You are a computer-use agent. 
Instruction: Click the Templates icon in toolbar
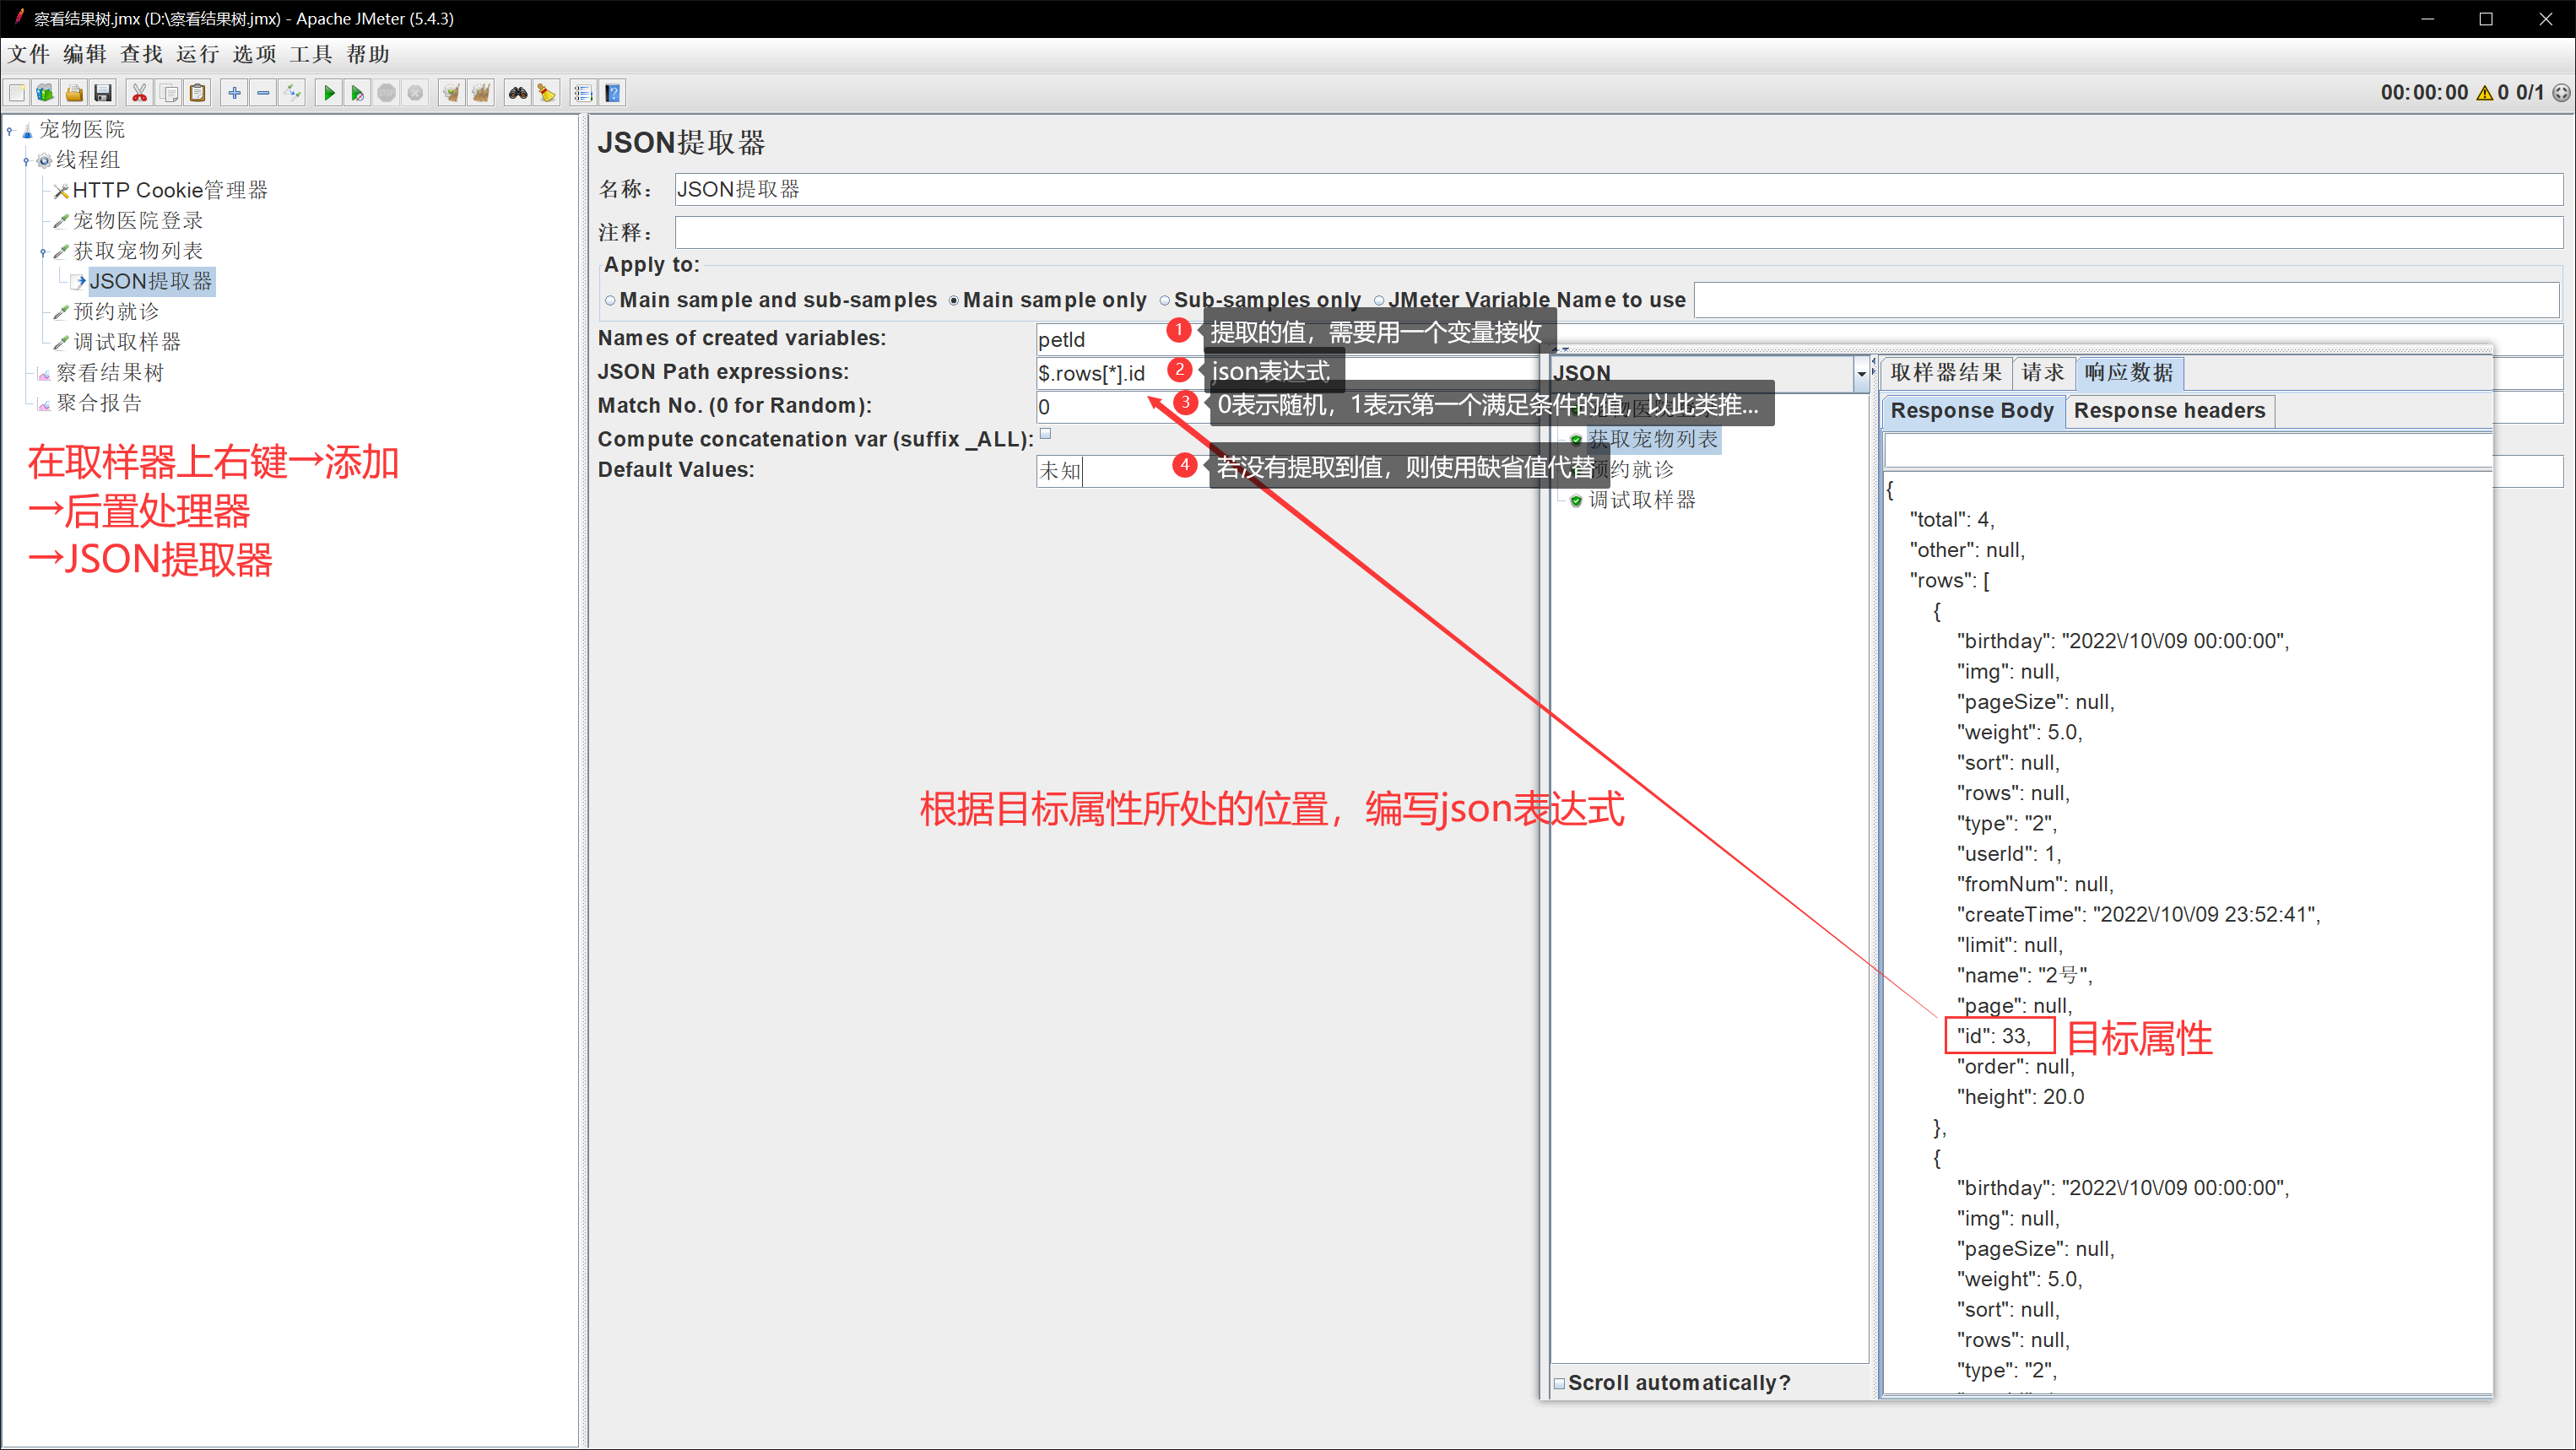(x=45, y=93)
